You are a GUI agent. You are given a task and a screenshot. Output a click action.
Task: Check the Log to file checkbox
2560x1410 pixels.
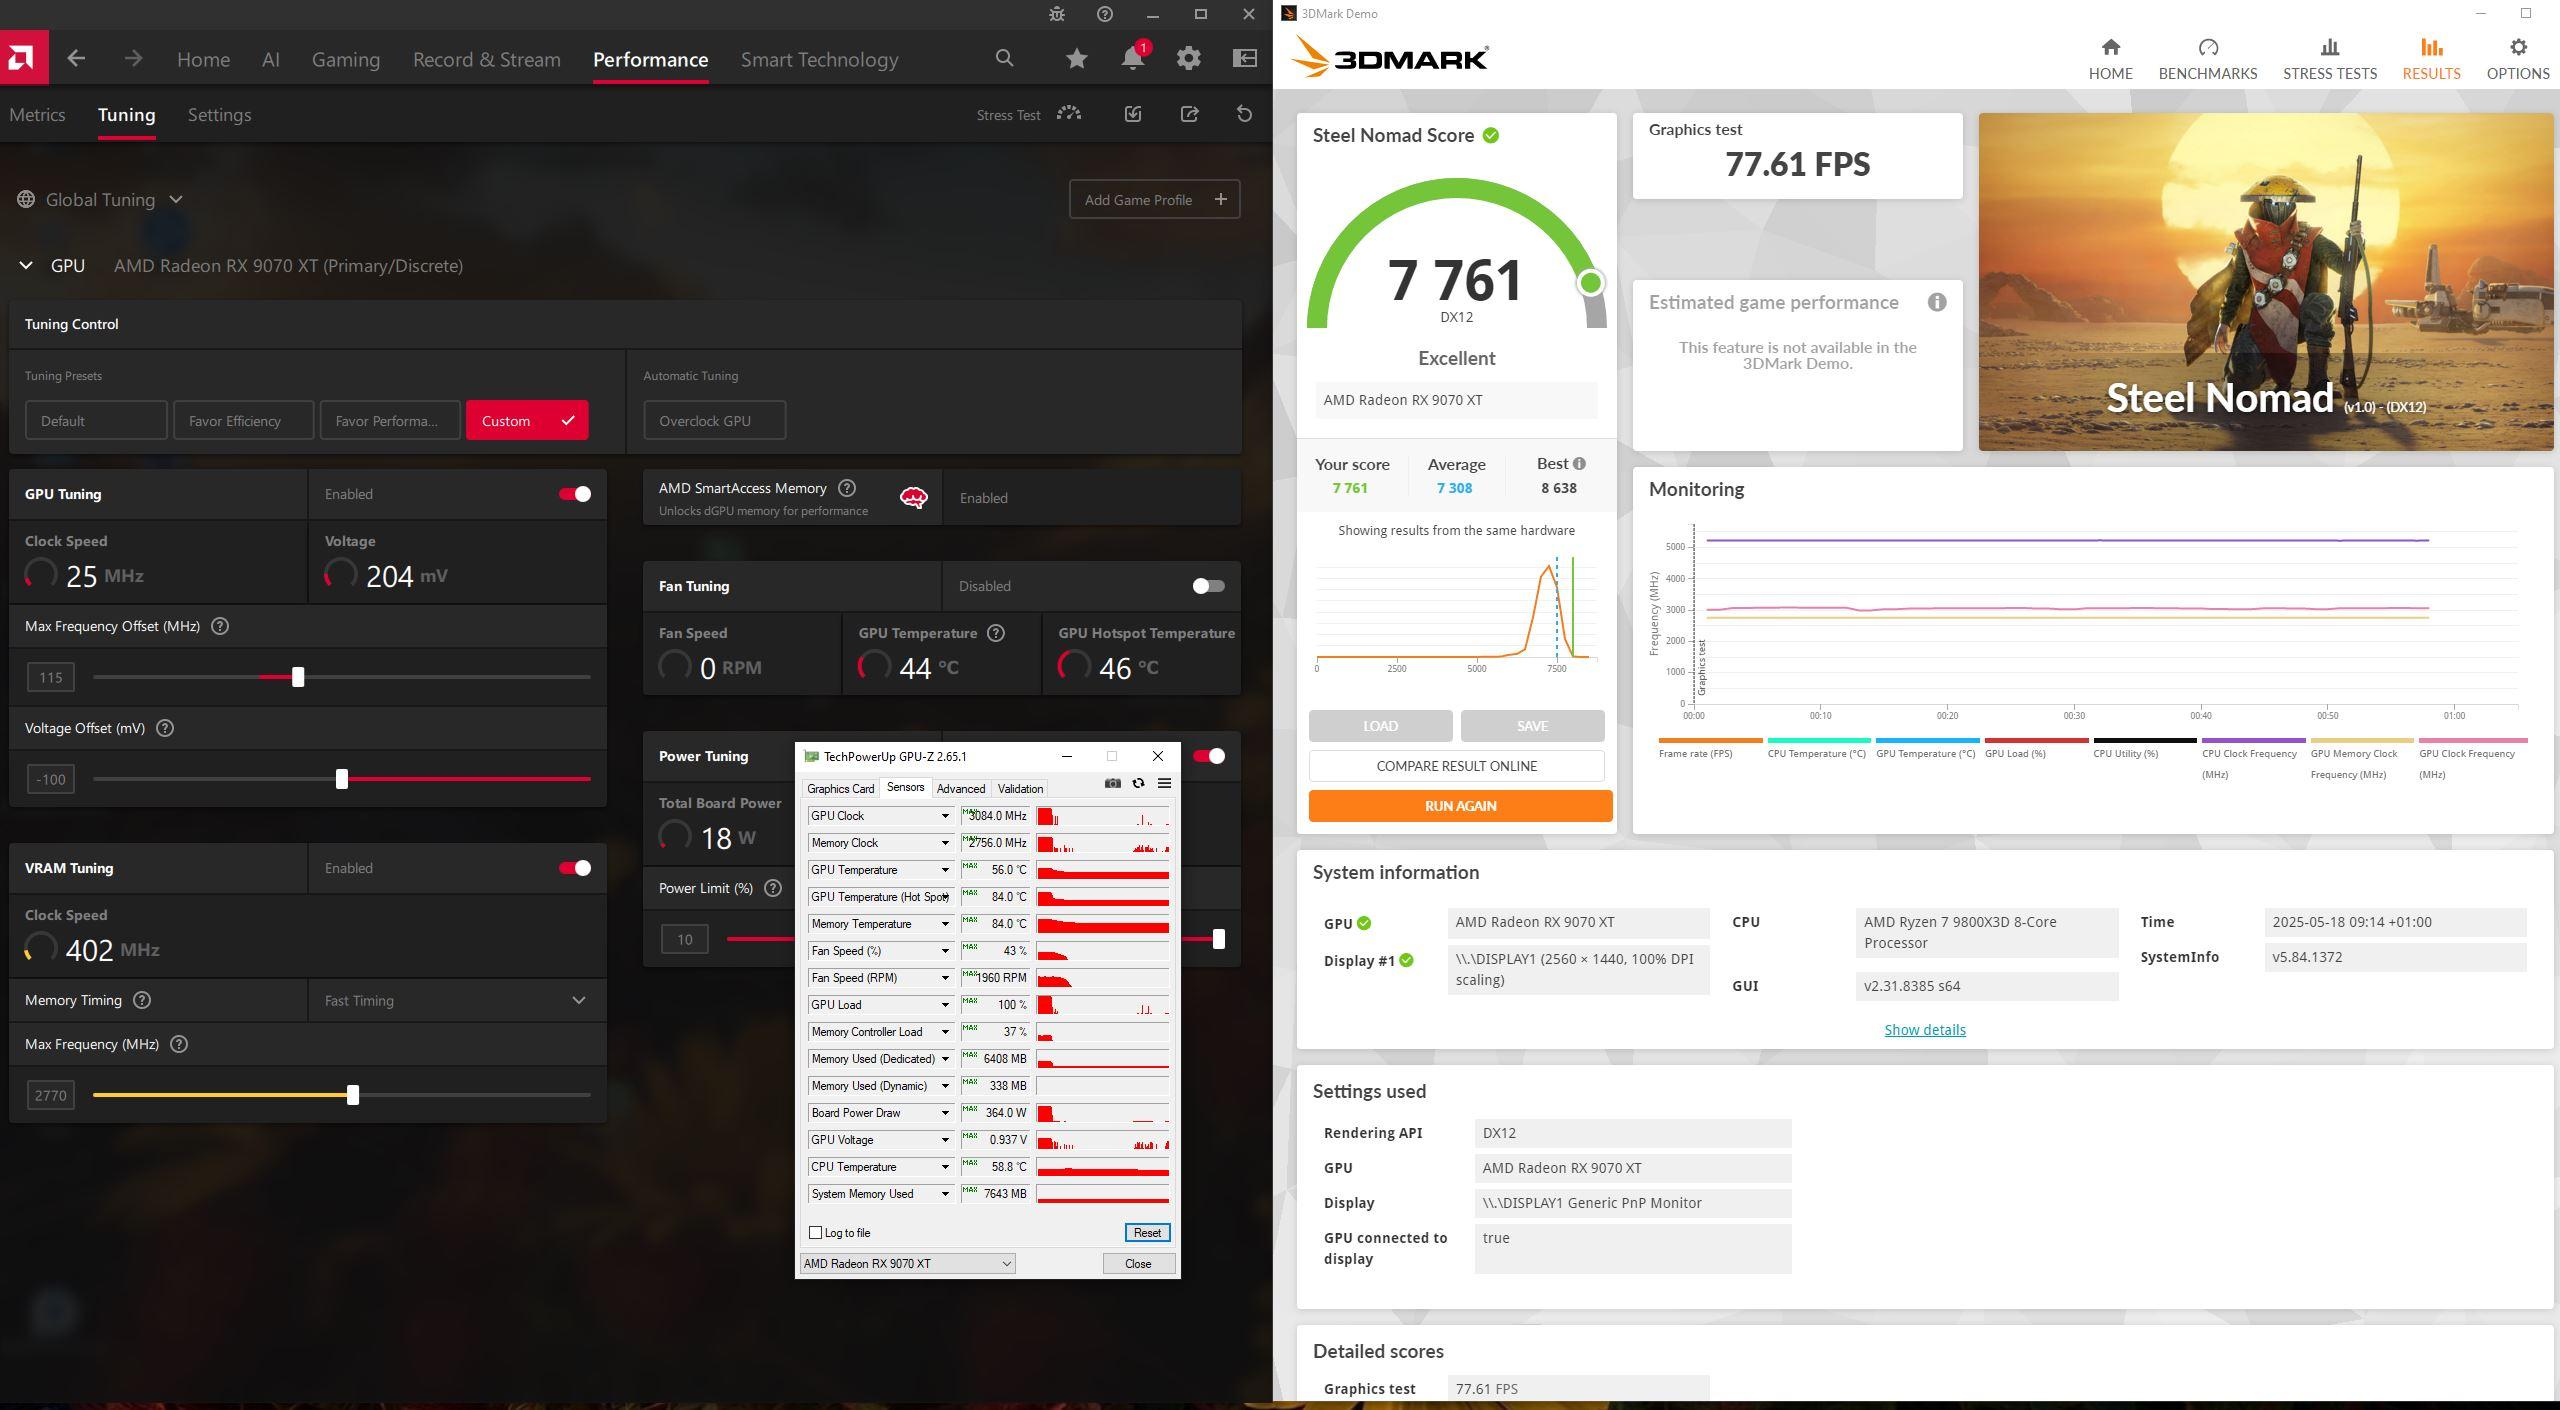pyautogui.click(x=815, y=1233)
